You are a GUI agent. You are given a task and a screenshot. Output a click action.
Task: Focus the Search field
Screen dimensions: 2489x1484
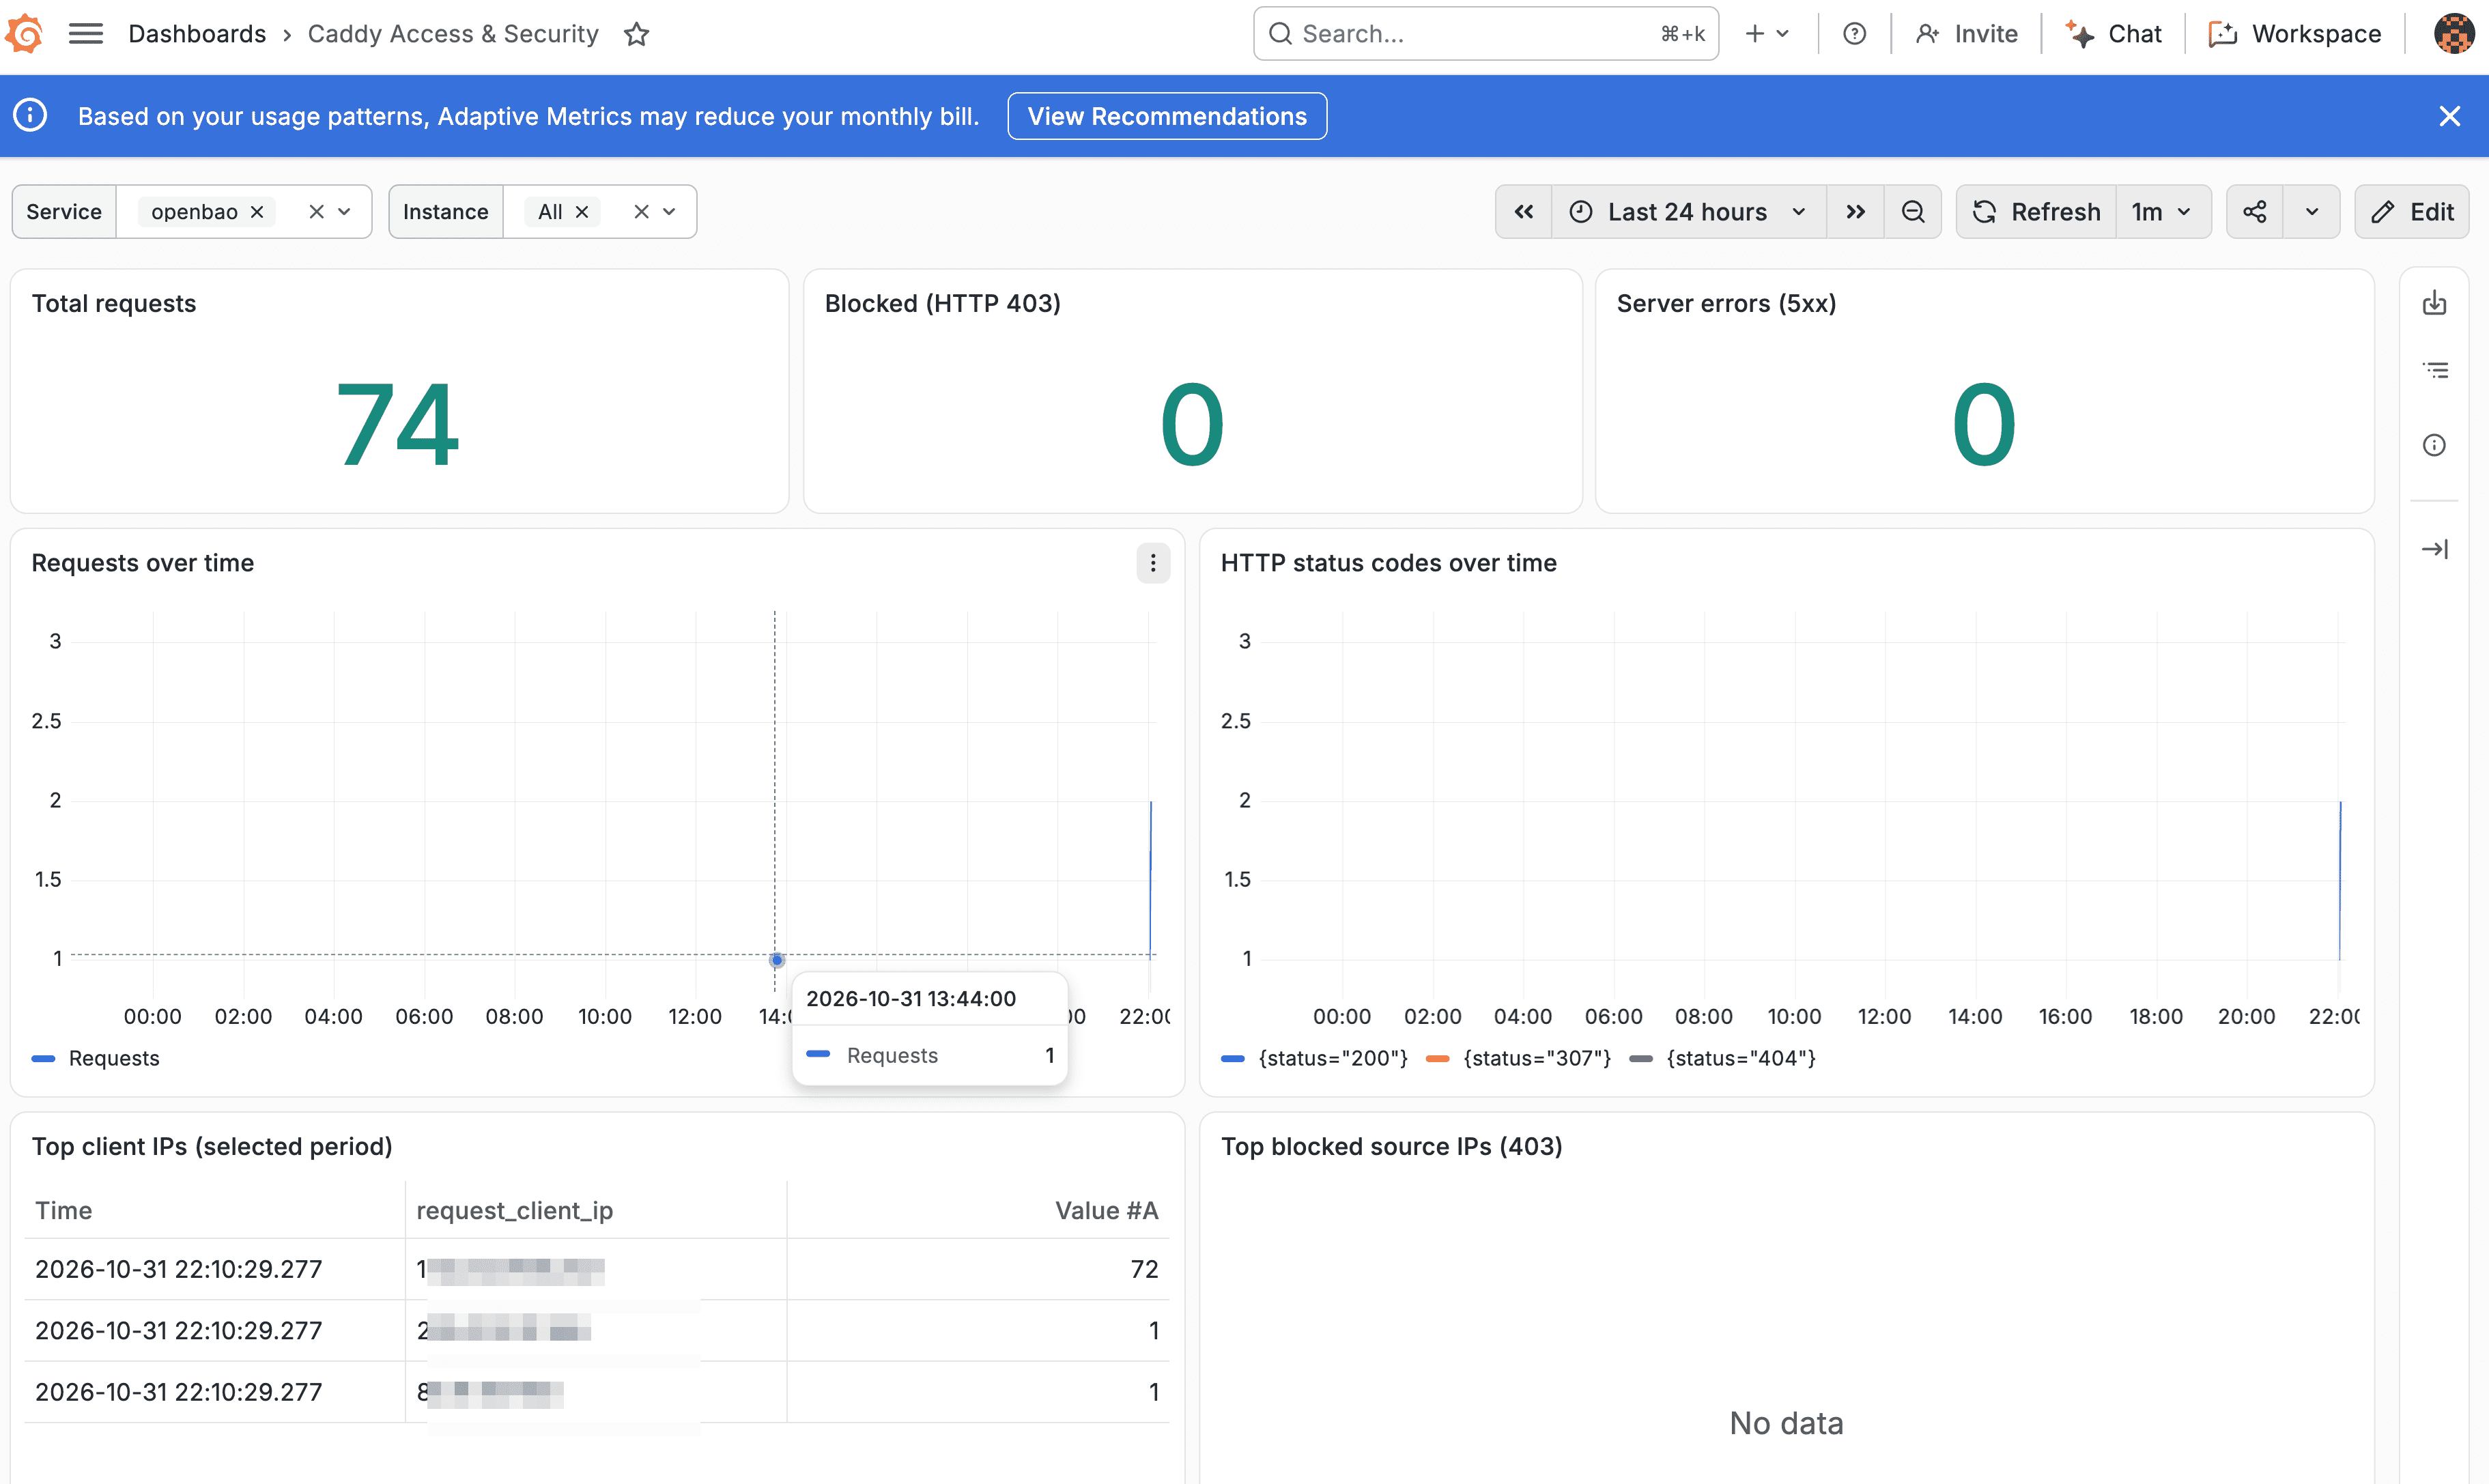coord(1485,34)
